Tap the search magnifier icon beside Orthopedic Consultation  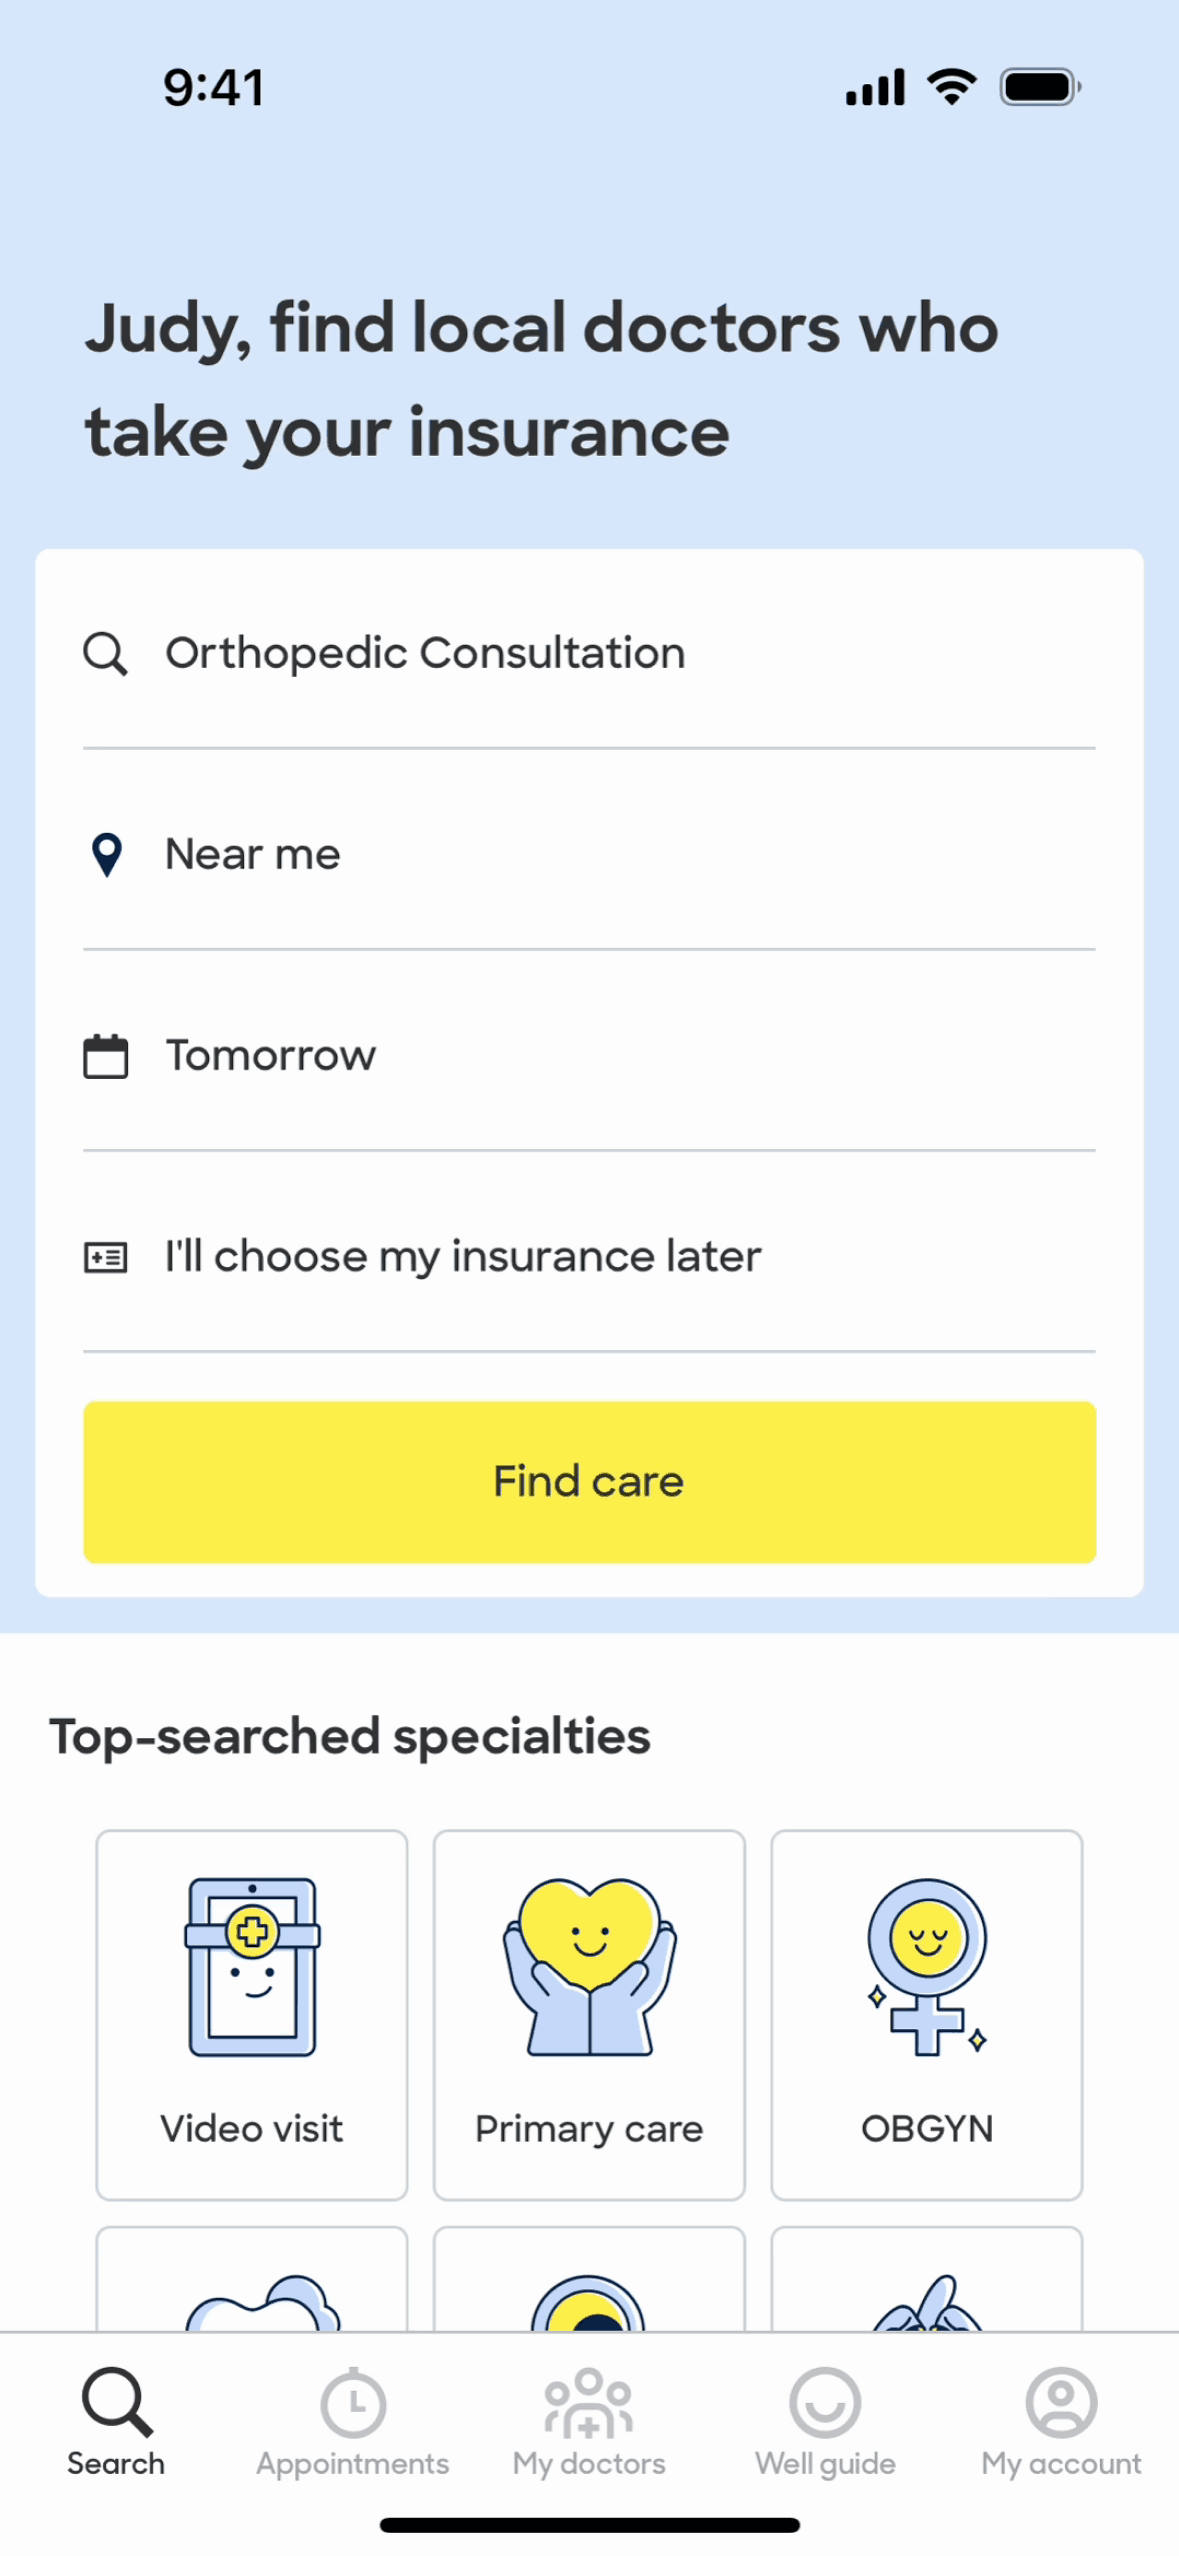[x=105, y=654]
